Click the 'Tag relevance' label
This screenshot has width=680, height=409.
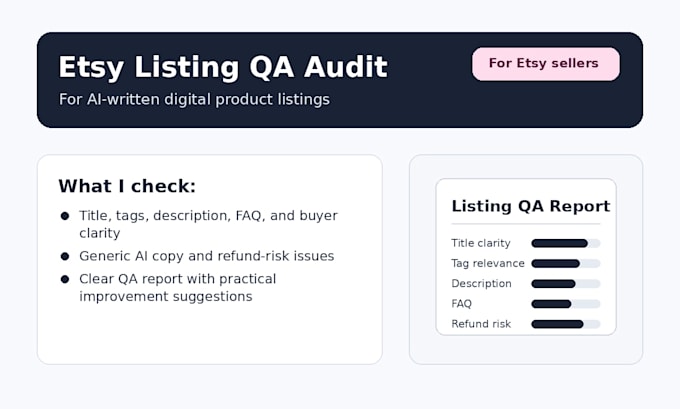coord(488,263)
